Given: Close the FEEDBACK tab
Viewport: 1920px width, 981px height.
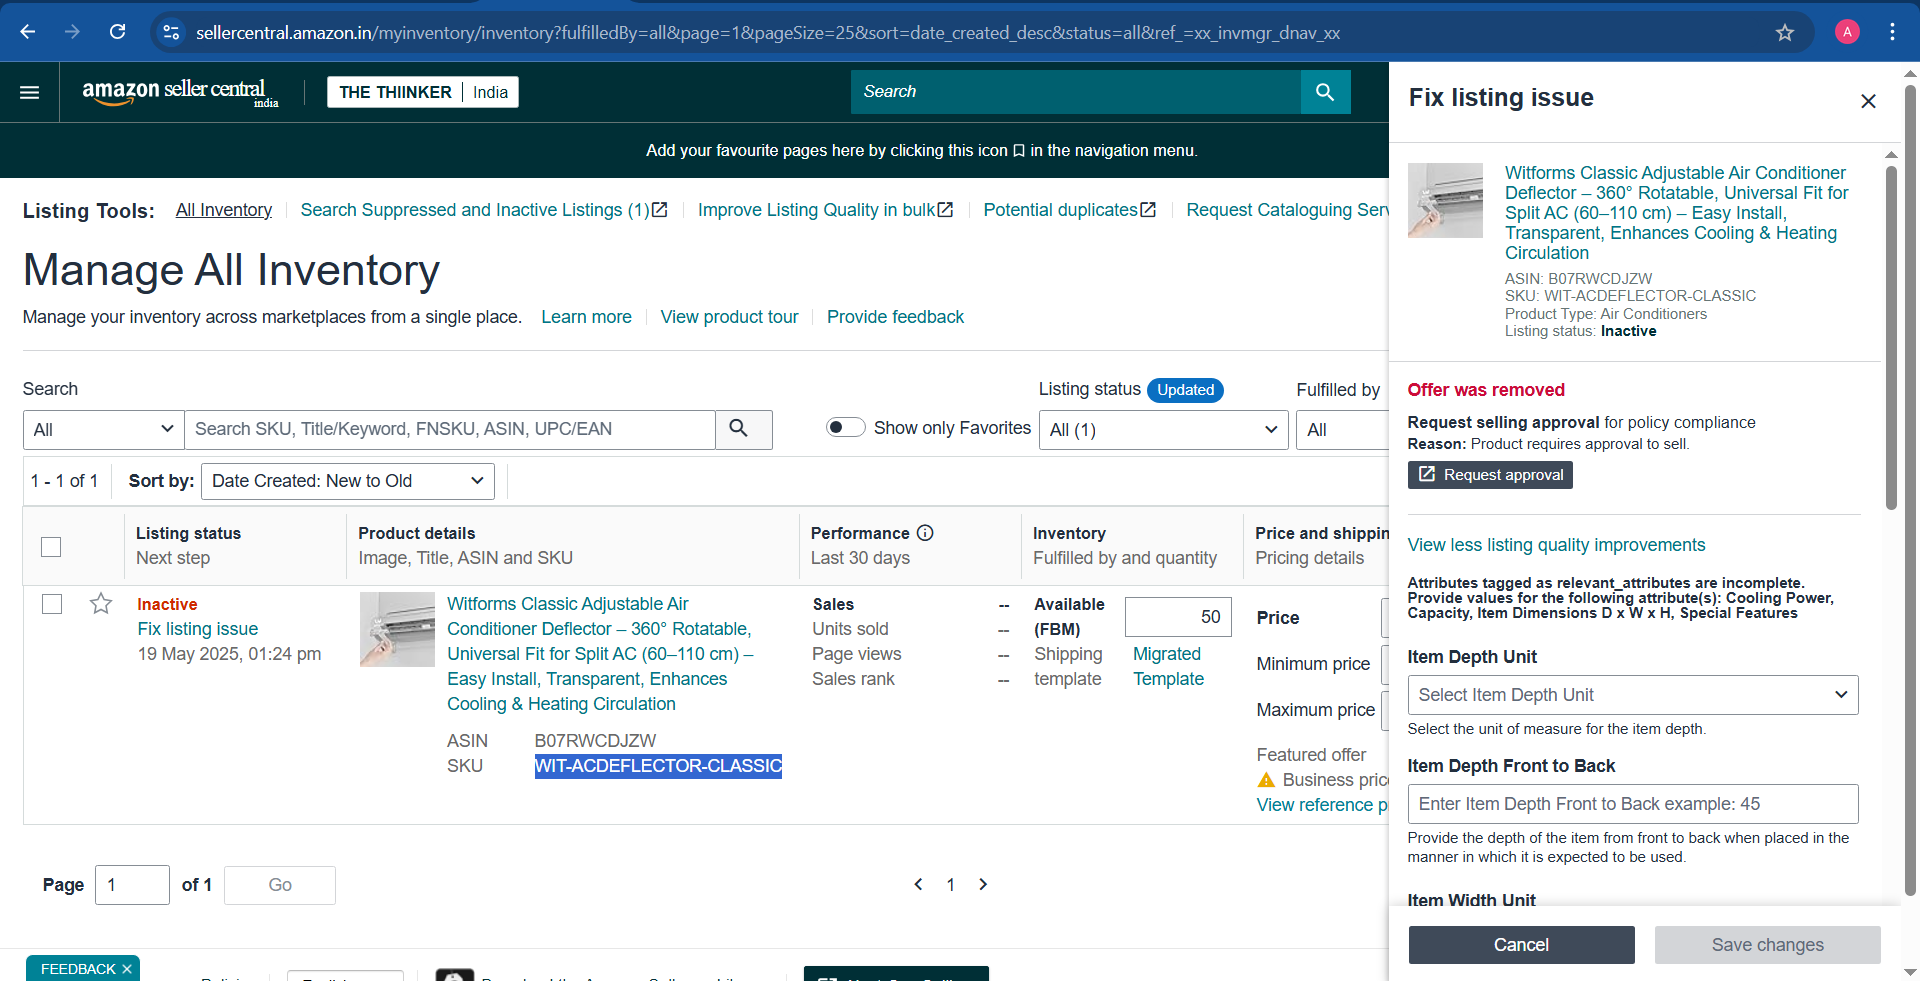Looking at the screenshot, I should pos(127,969).
